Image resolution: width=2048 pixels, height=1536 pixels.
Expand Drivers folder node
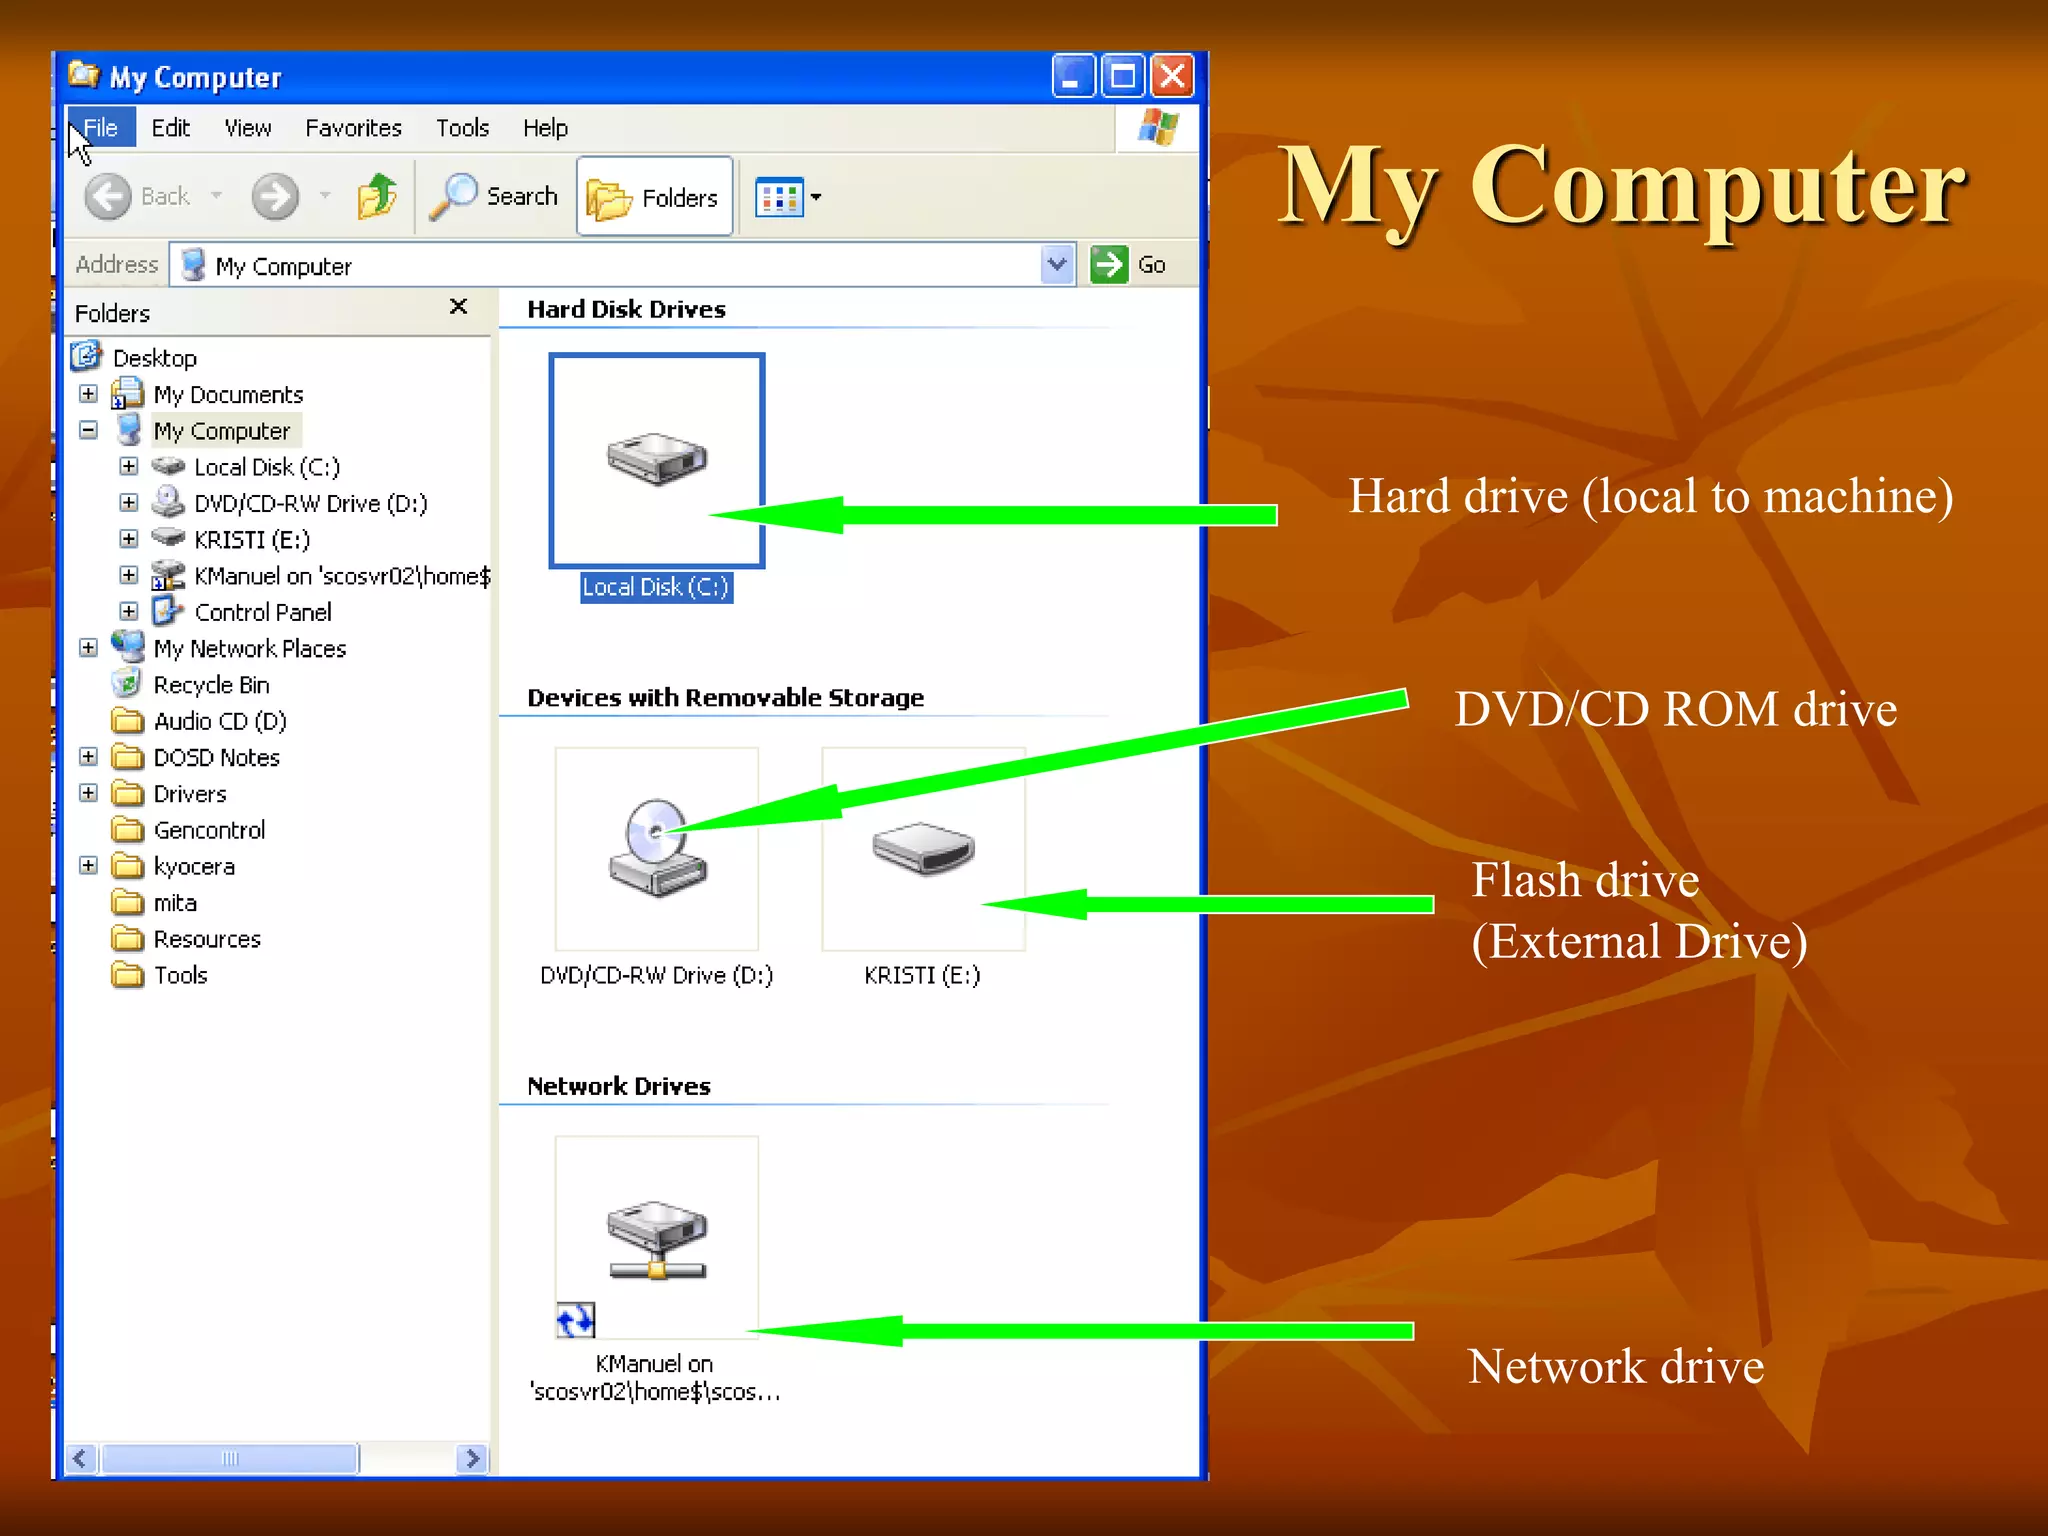(89, 793)
